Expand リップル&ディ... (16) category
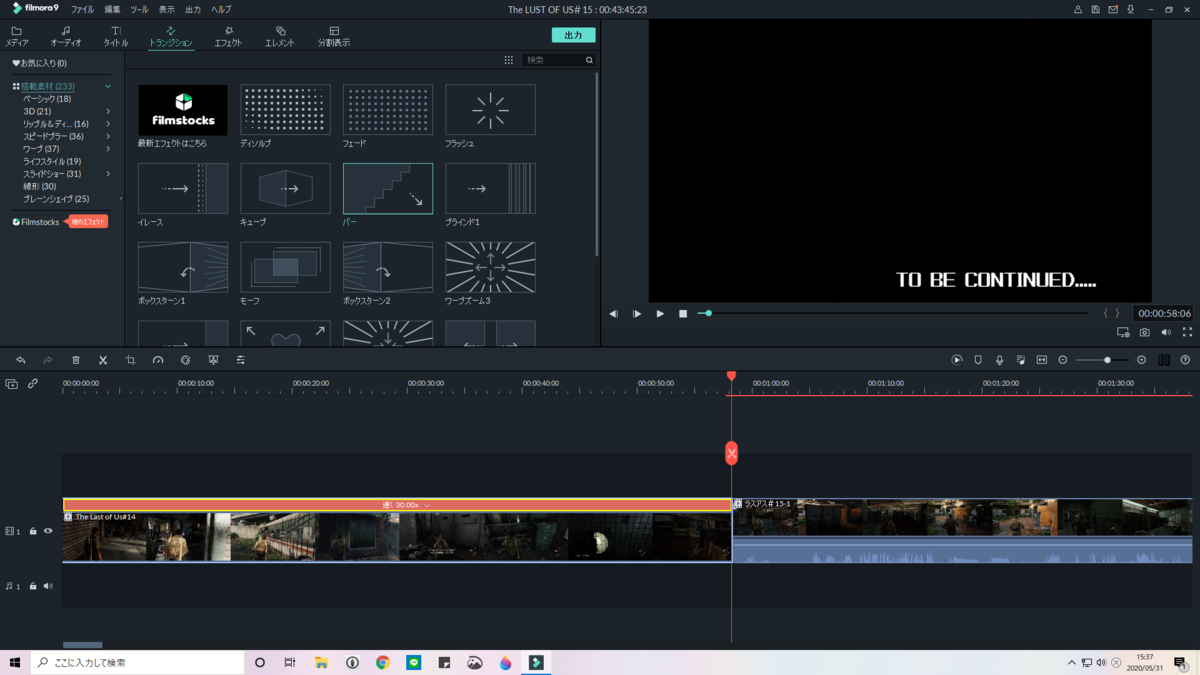 tap(108, 124)
